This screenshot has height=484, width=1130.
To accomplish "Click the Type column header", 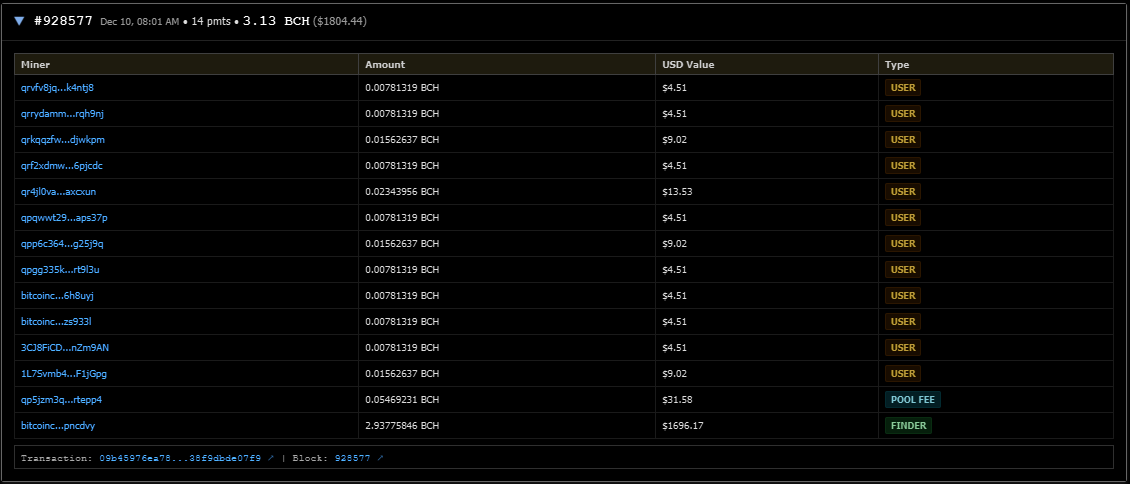I will pyautogui.click(x=996, y=65).
